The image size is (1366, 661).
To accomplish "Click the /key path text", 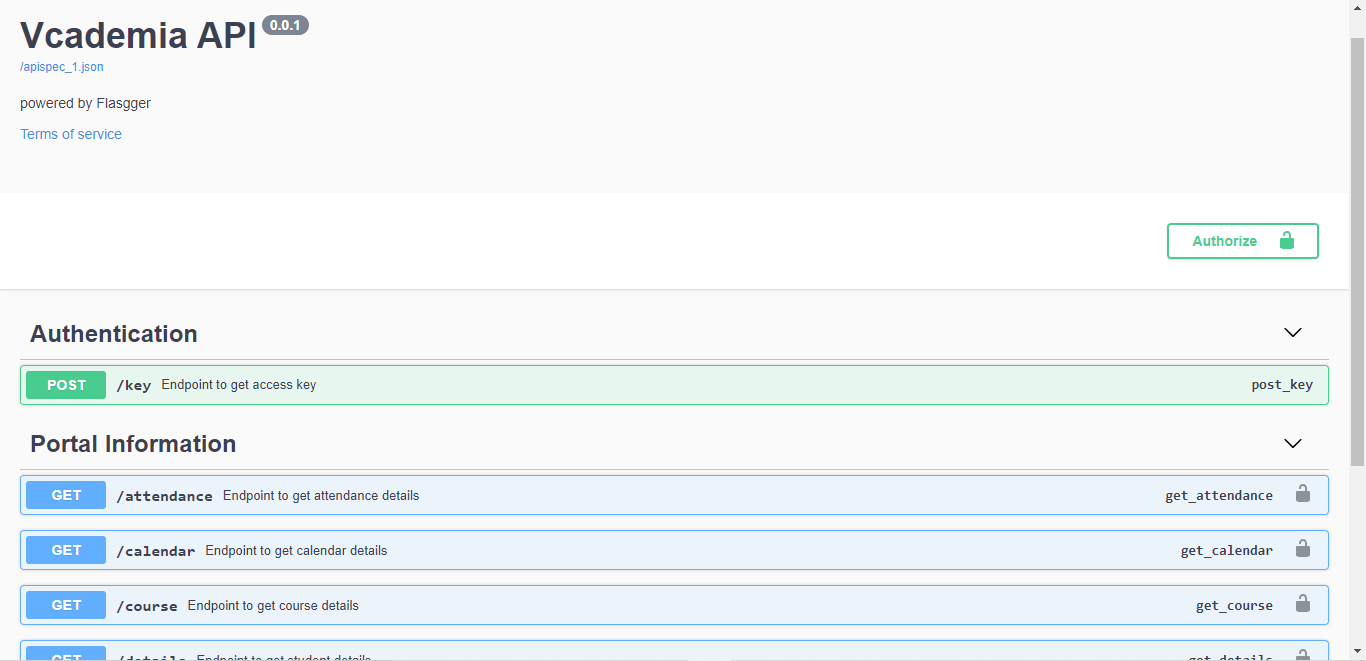I will click(x=134, y=385).
